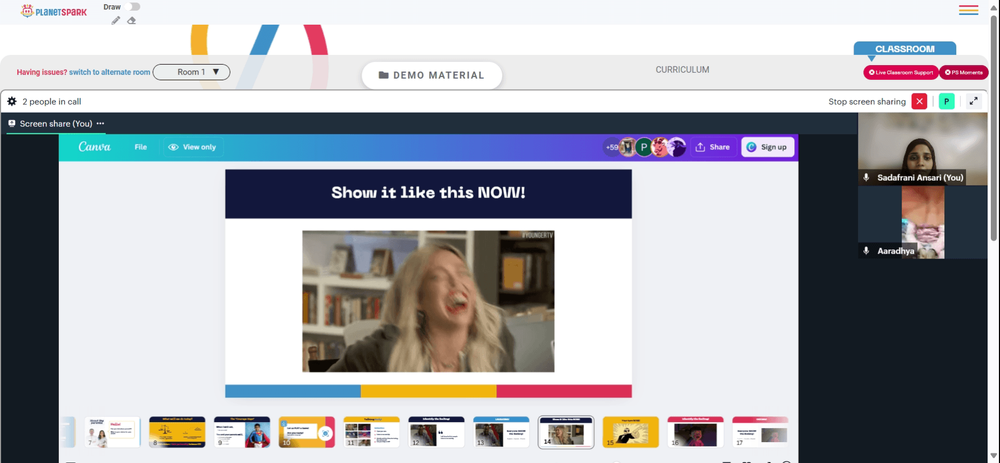This screenshot has height=463, width=1000.
Task: Select the pencil drawing tool
Action: click(115, 20)
